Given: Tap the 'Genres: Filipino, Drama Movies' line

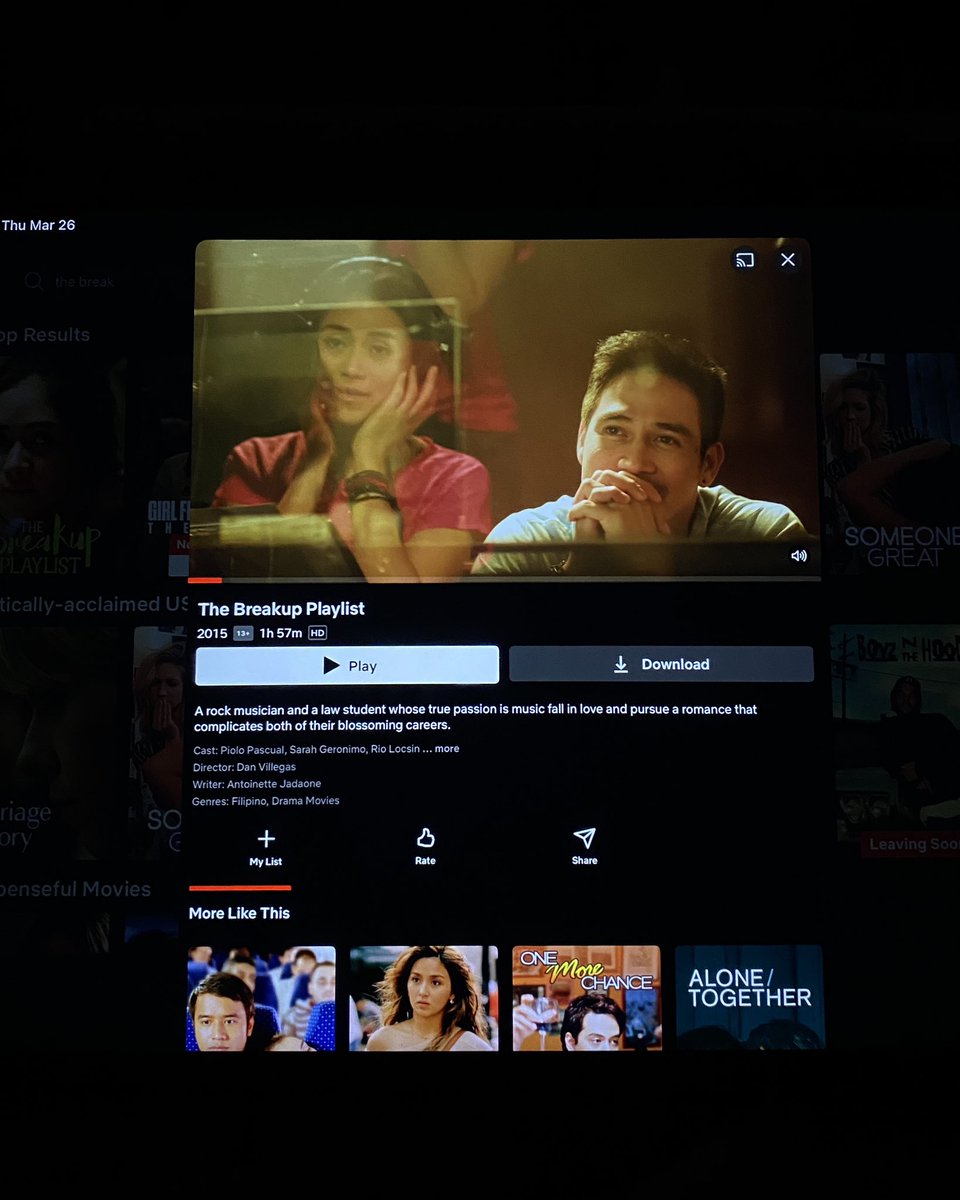Looking at the screenshot, I should (x=266, y=801).
